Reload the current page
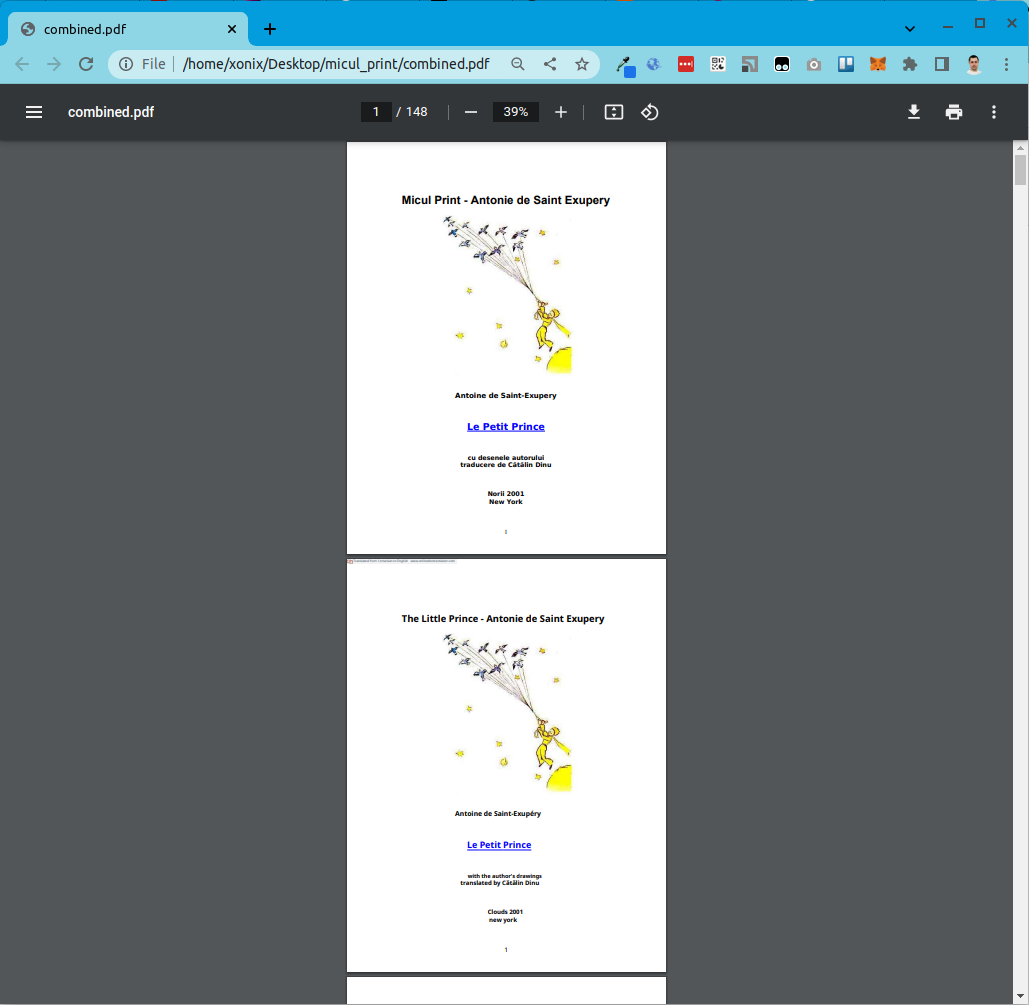The width and height of the screenshot is (1029, 1005). tap(86, 64)
